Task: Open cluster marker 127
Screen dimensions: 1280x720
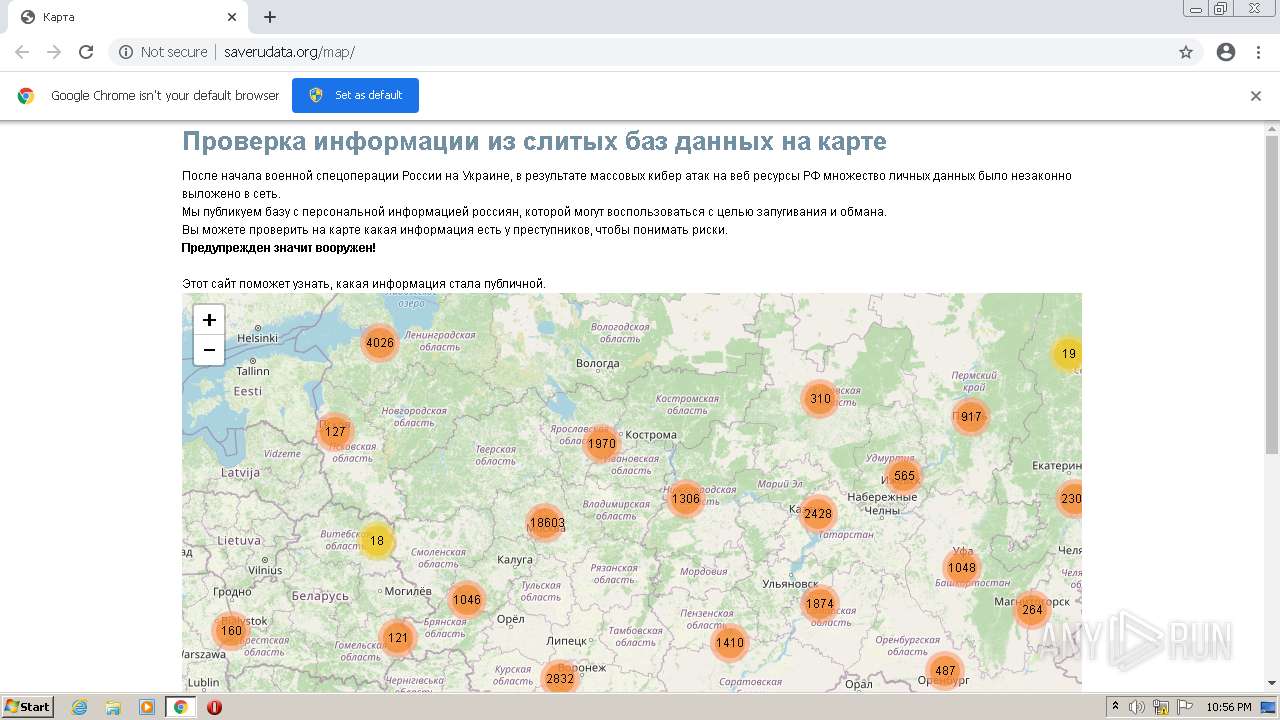Action: [335, 432]
